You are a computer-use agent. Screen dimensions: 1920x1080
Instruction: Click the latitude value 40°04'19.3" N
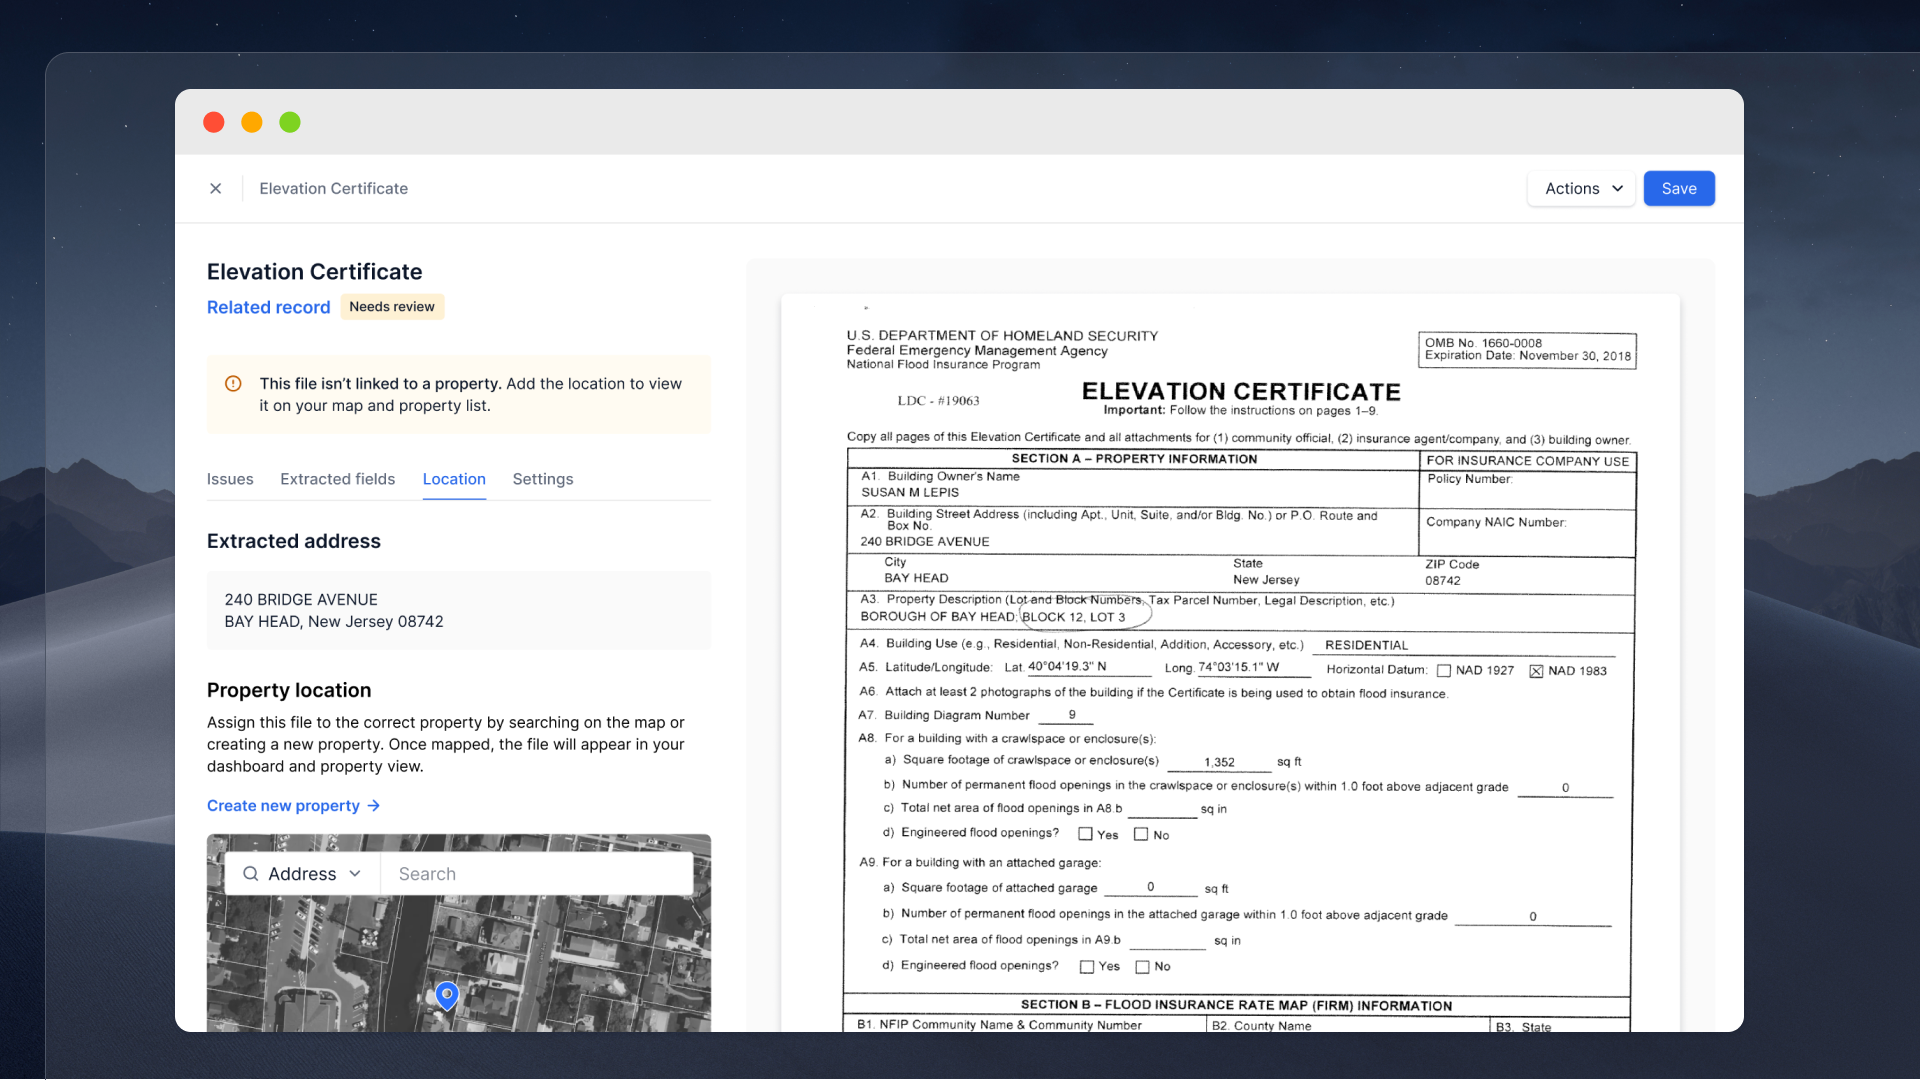[1067, 666]
